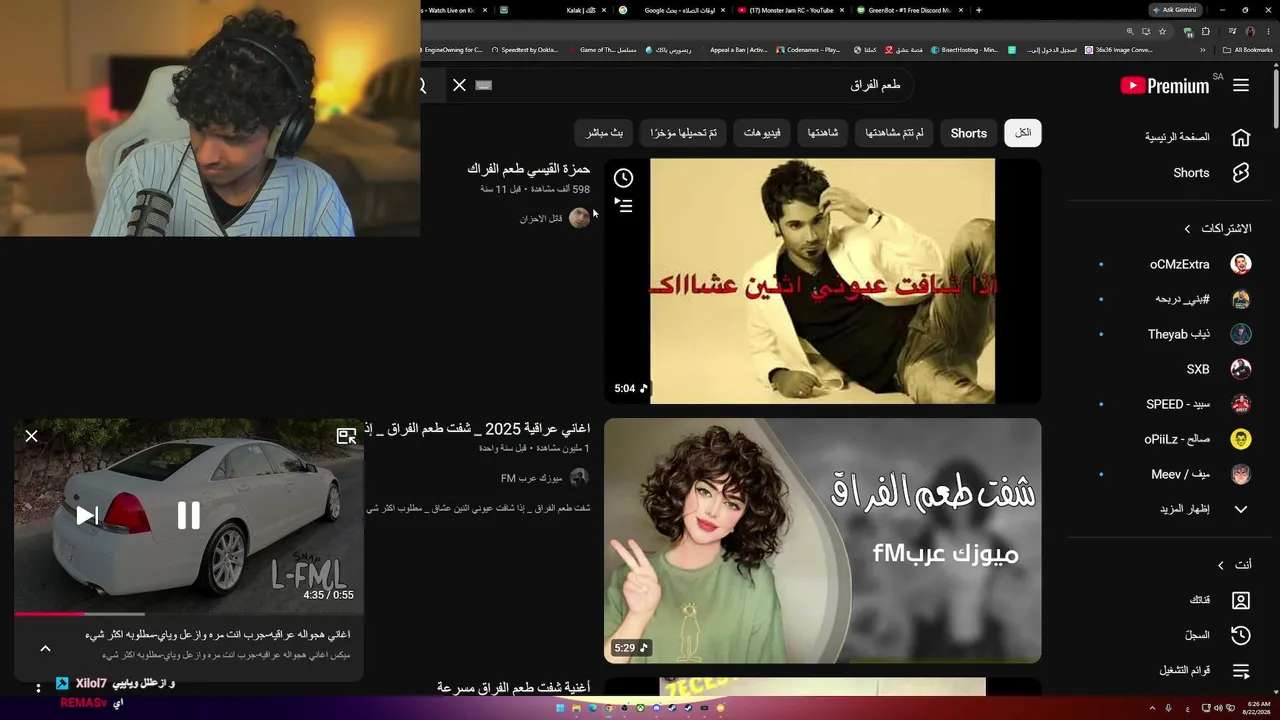Open title حمزة القيسي طعم الفراك

[528, 169]
